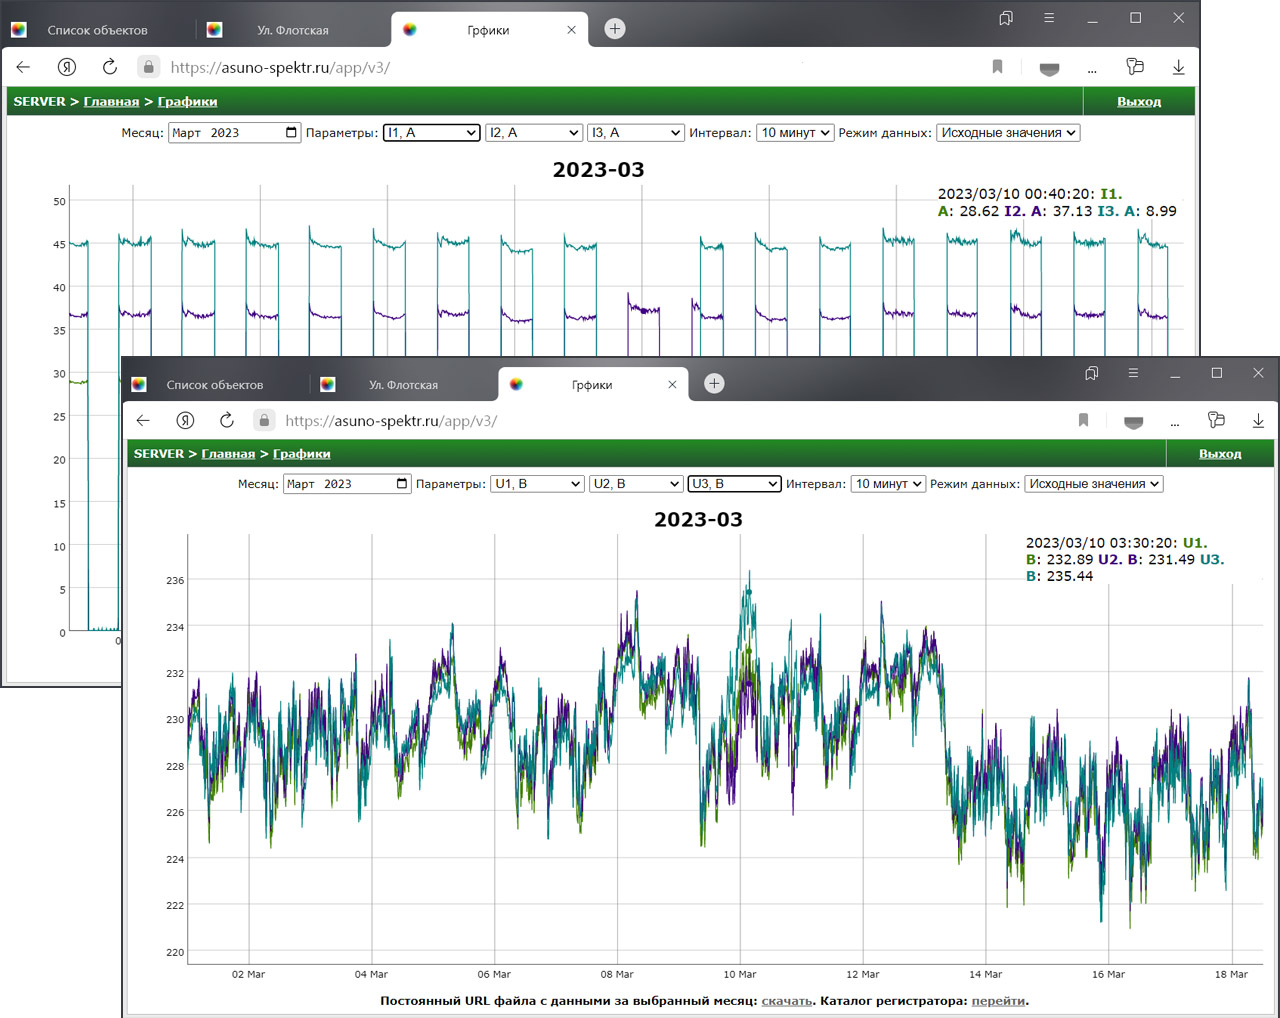Expand the U1, B parameter dropdown
This screenshot has height=1018, width=1280.
(537, 483)
